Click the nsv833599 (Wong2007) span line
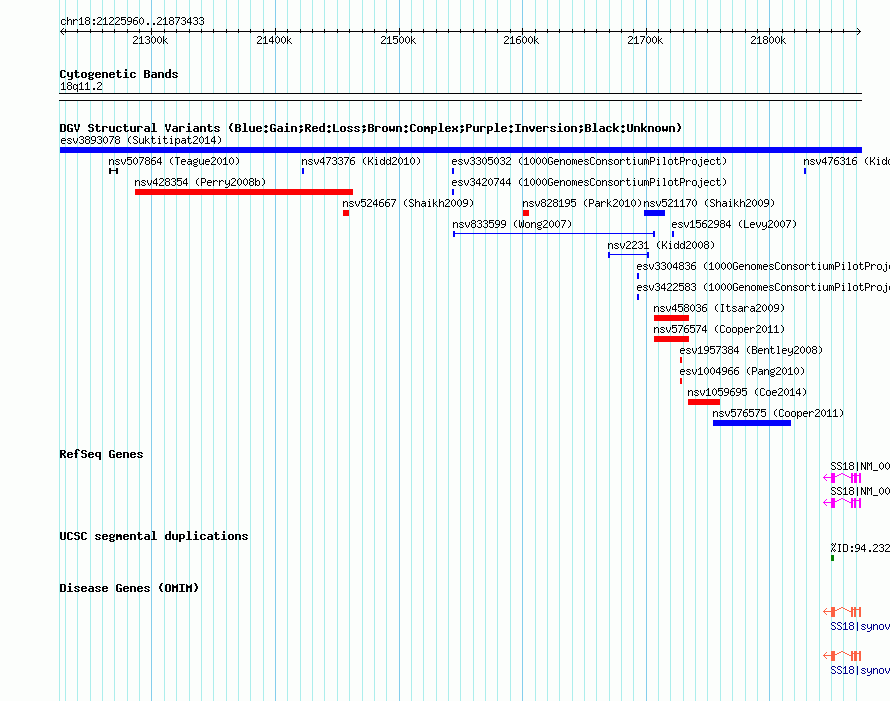 pyautogui.click(x=554, y=234)
